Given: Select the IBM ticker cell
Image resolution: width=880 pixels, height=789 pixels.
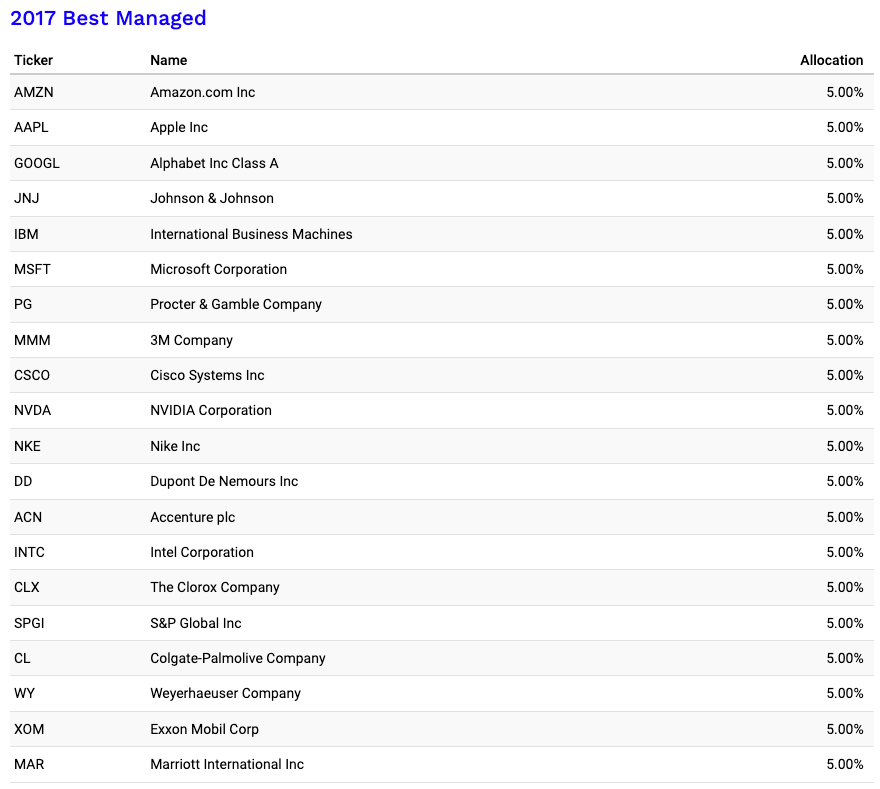Looking at the screenshot, I should point(26,234).
